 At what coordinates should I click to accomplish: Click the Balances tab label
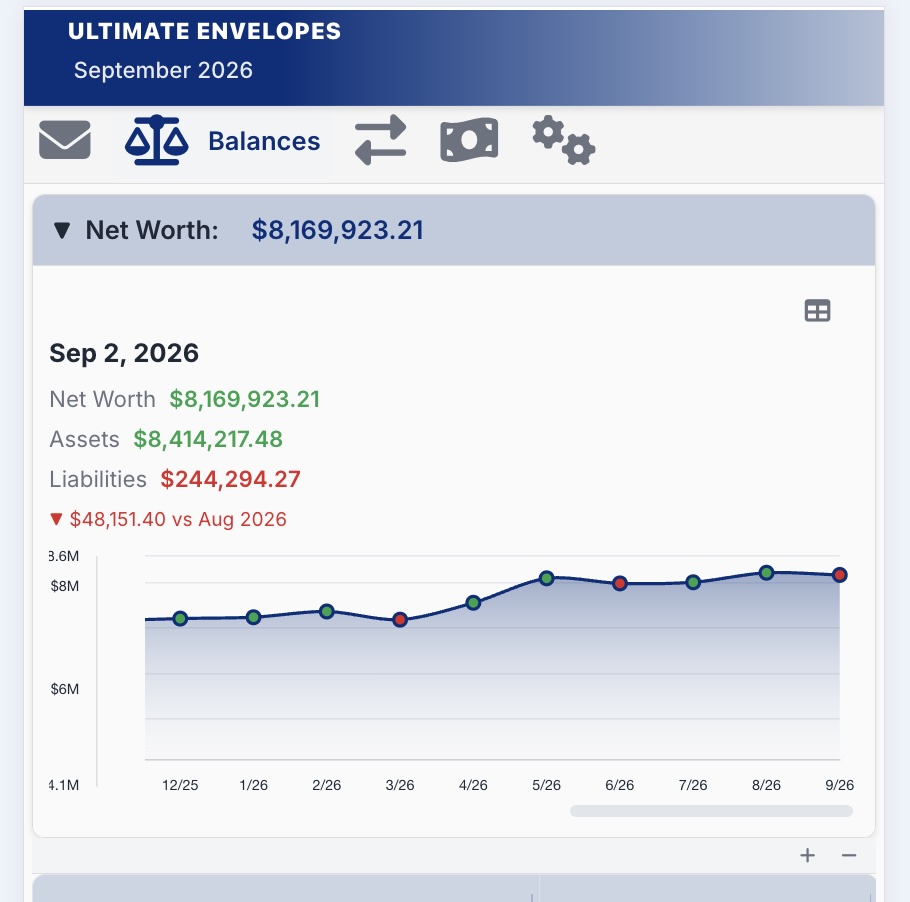coord(264,141)
